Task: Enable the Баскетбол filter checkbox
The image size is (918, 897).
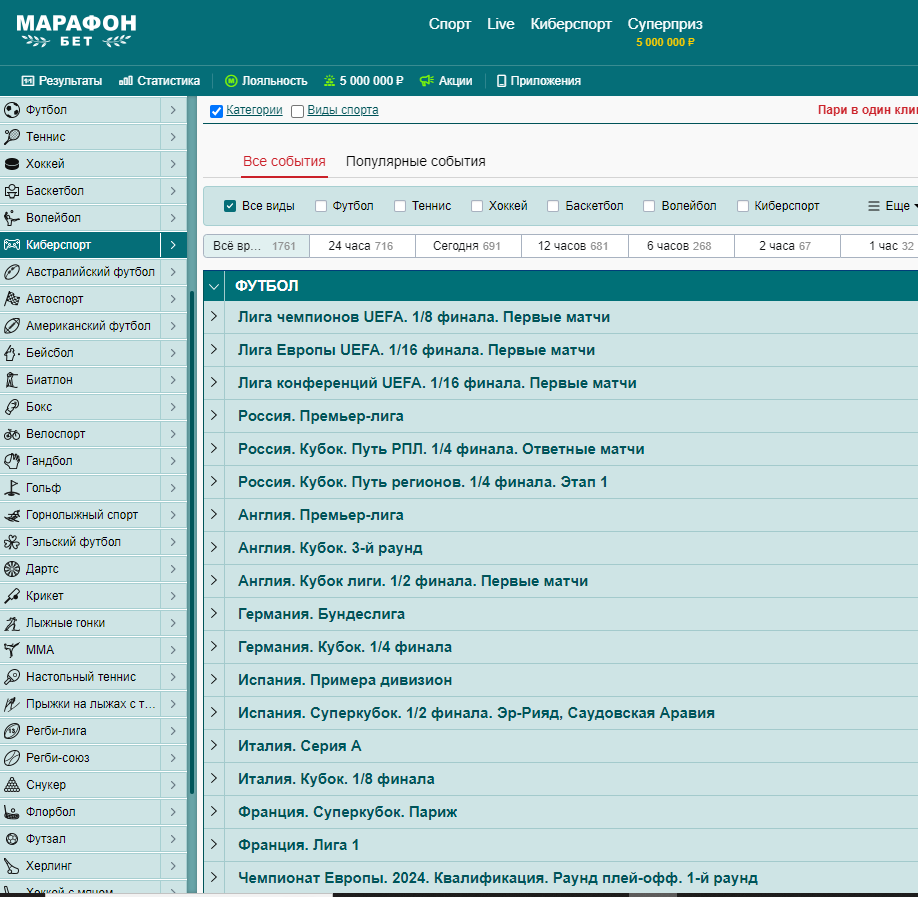Action: pos(553,206)
